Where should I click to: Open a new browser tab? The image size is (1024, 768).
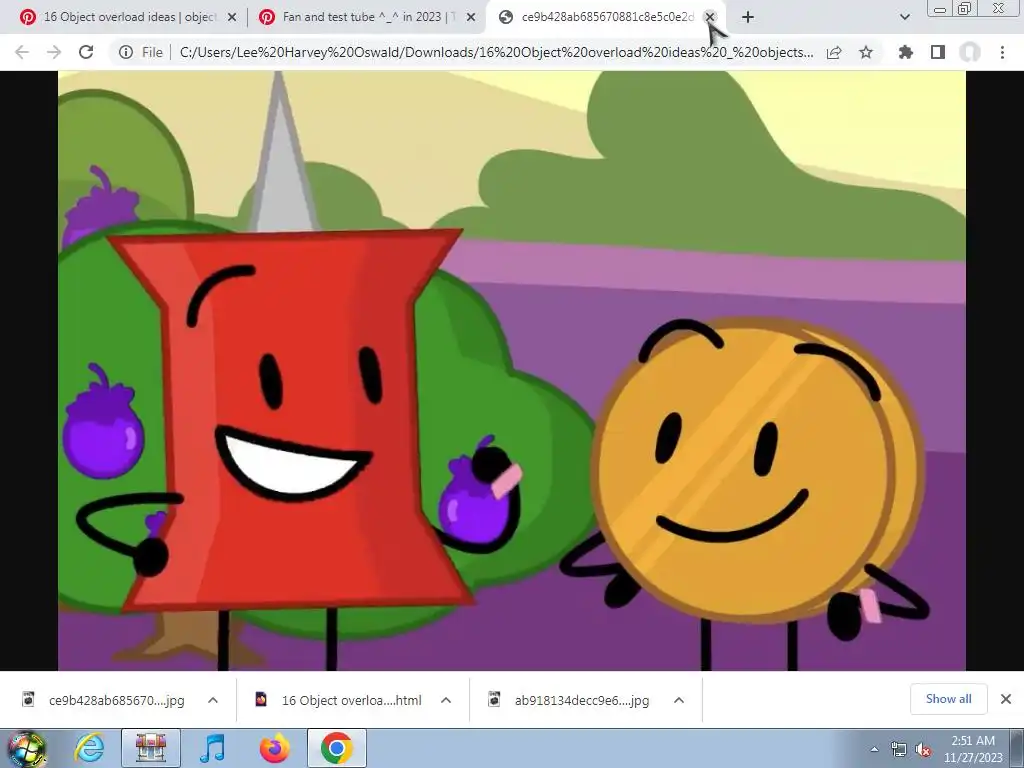(x=748, y=18)
